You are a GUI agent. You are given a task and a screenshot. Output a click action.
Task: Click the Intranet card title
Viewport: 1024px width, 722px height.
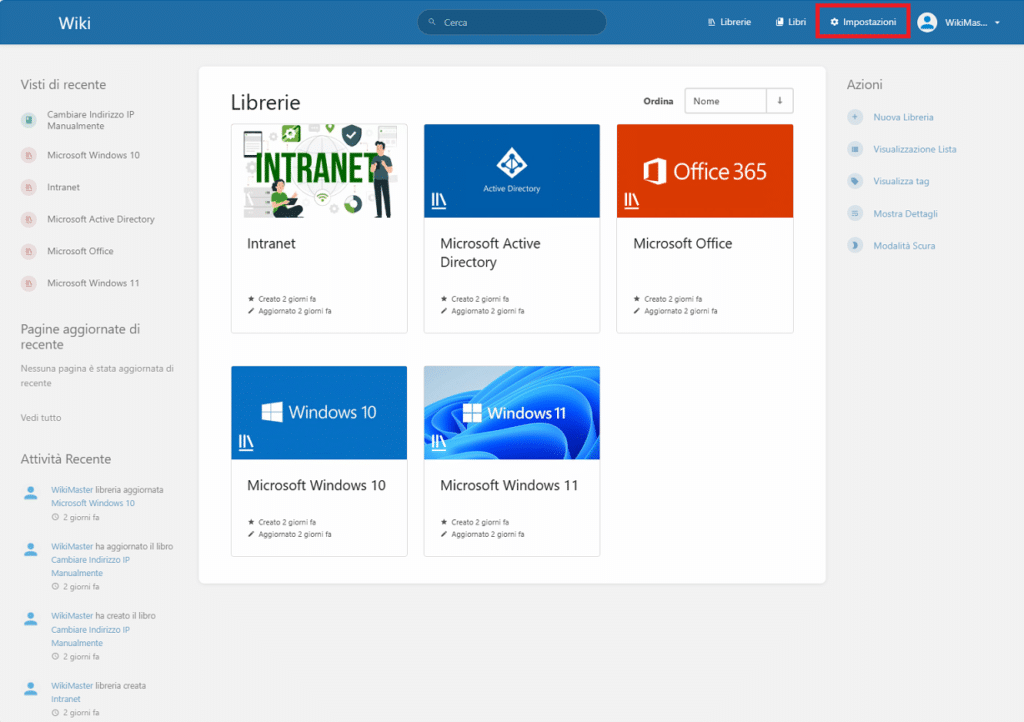[271, 243]
